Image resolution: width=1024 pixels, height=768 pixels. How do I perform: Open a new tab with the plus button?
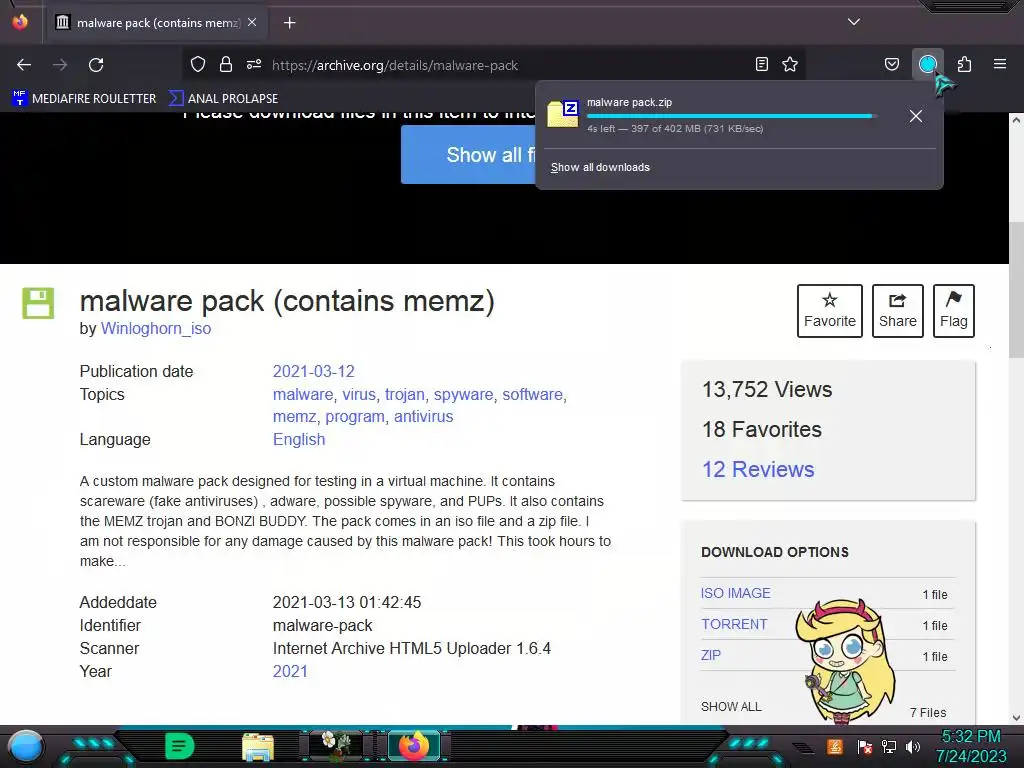point(289,23)
